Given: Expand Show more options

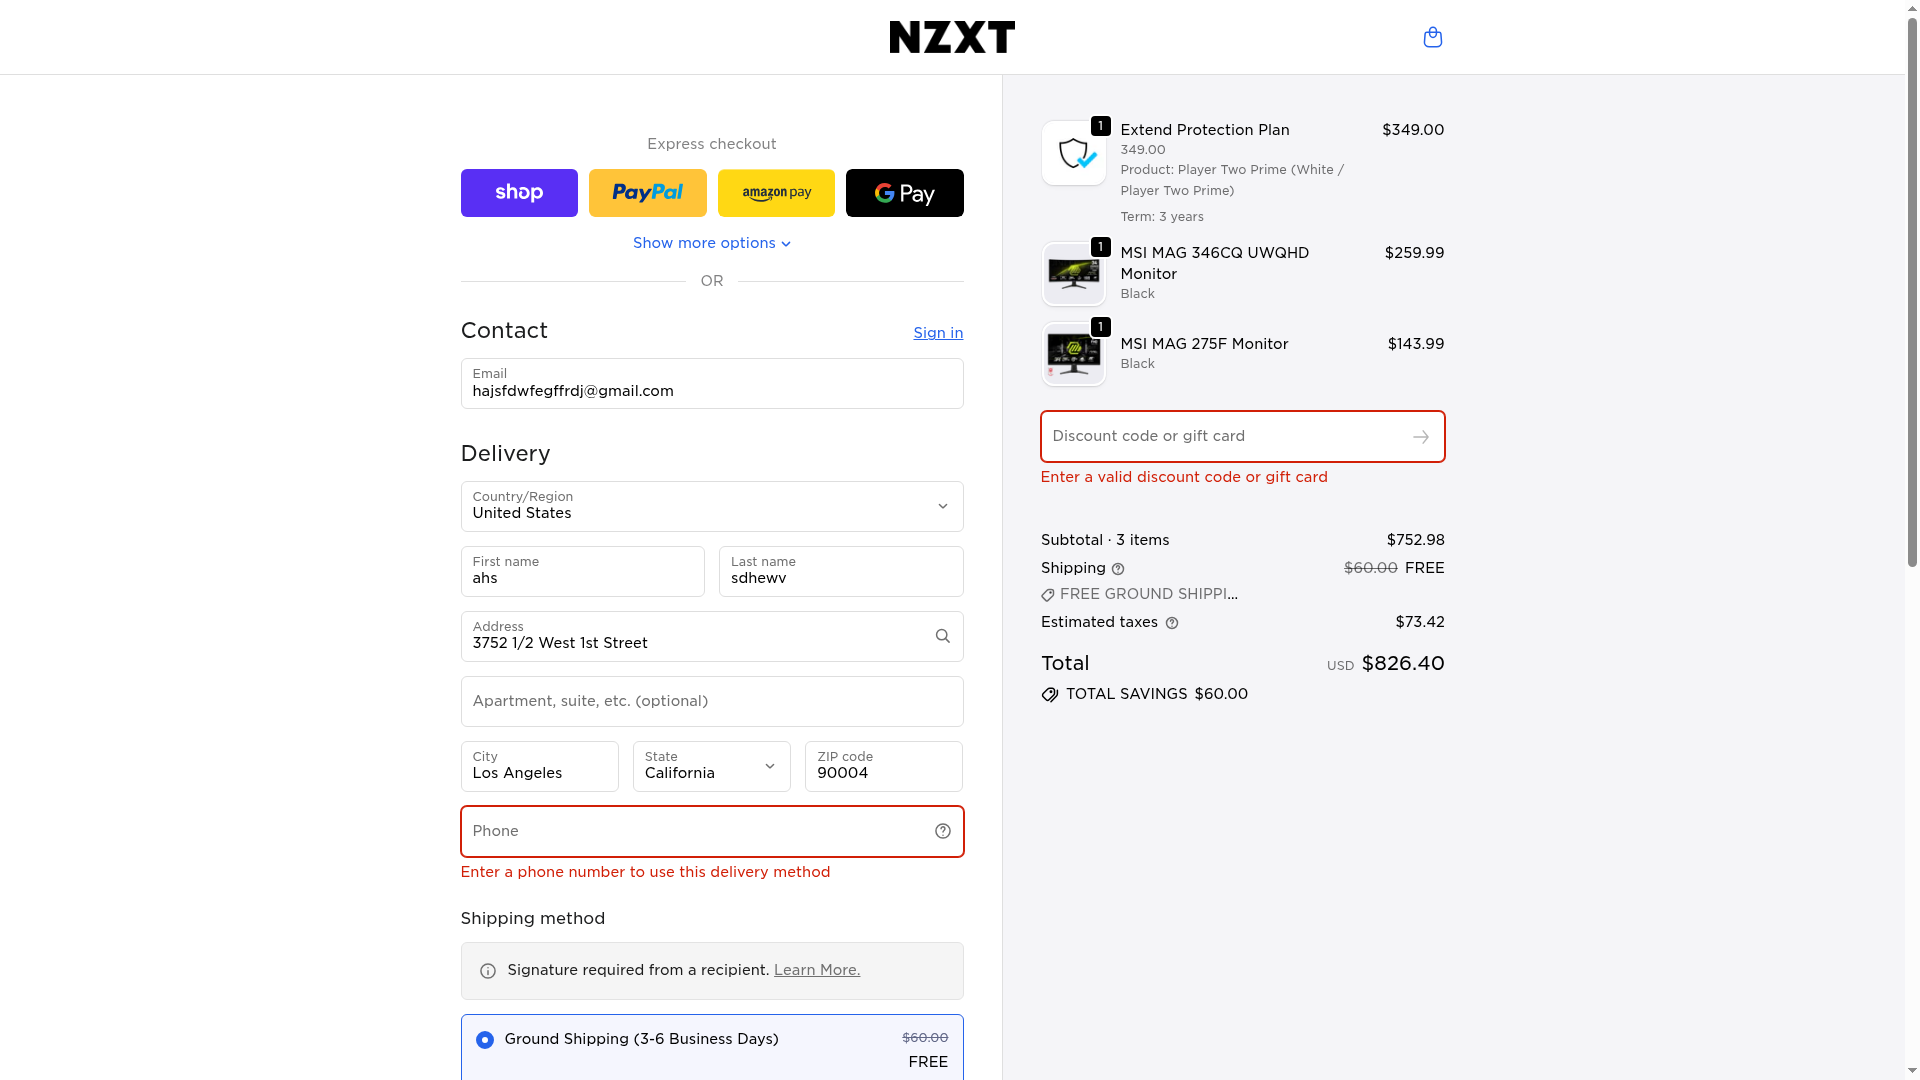Looking at the screenshot, I should click(711, 243).
